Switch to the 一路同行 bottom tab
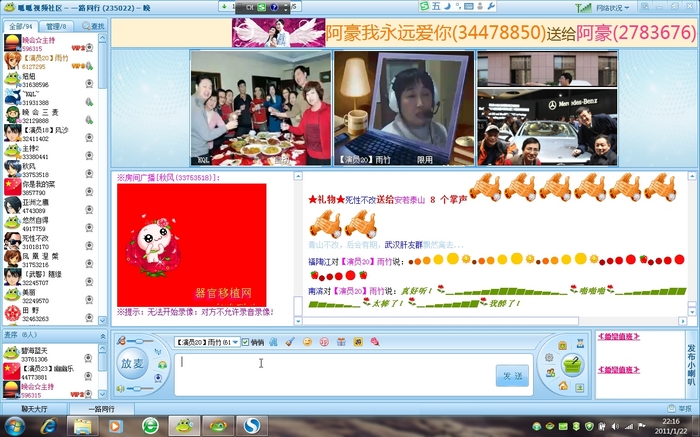The width and height of the screenshot is (700, 437). click(101, 408)
